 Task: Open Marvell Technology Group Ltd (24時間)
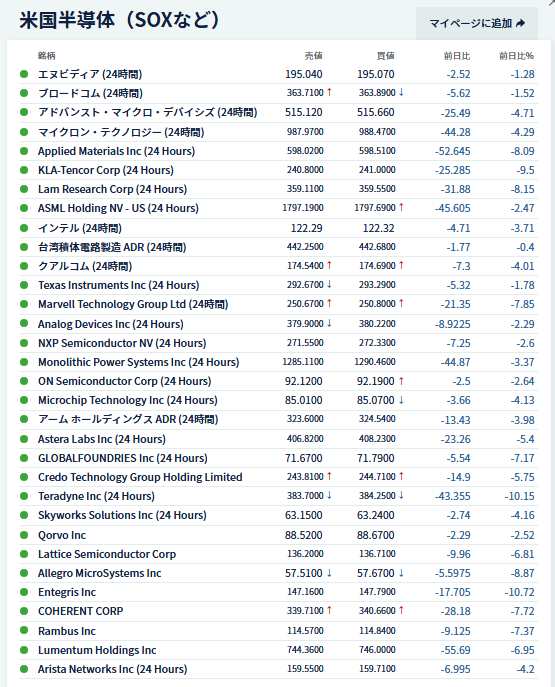point(133,304)
